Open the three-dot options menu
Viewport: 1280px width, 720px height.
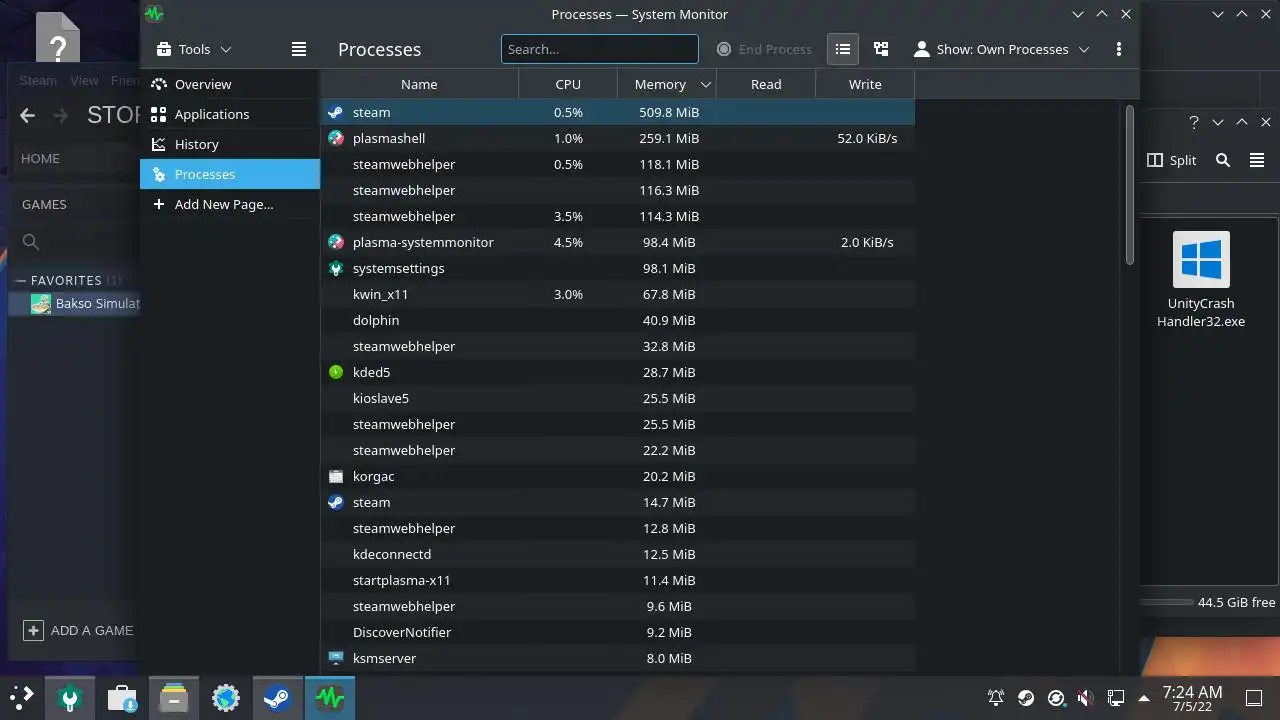(x=1119, y=49)
